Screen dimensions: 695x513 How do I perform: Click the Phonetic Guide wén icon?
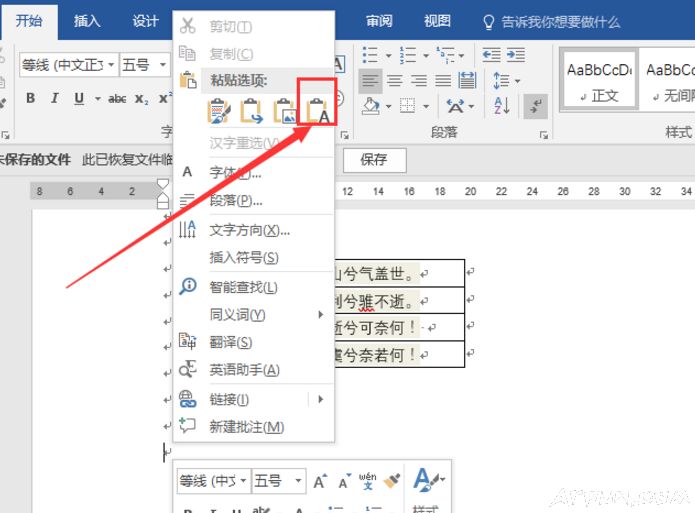point(367,481)
